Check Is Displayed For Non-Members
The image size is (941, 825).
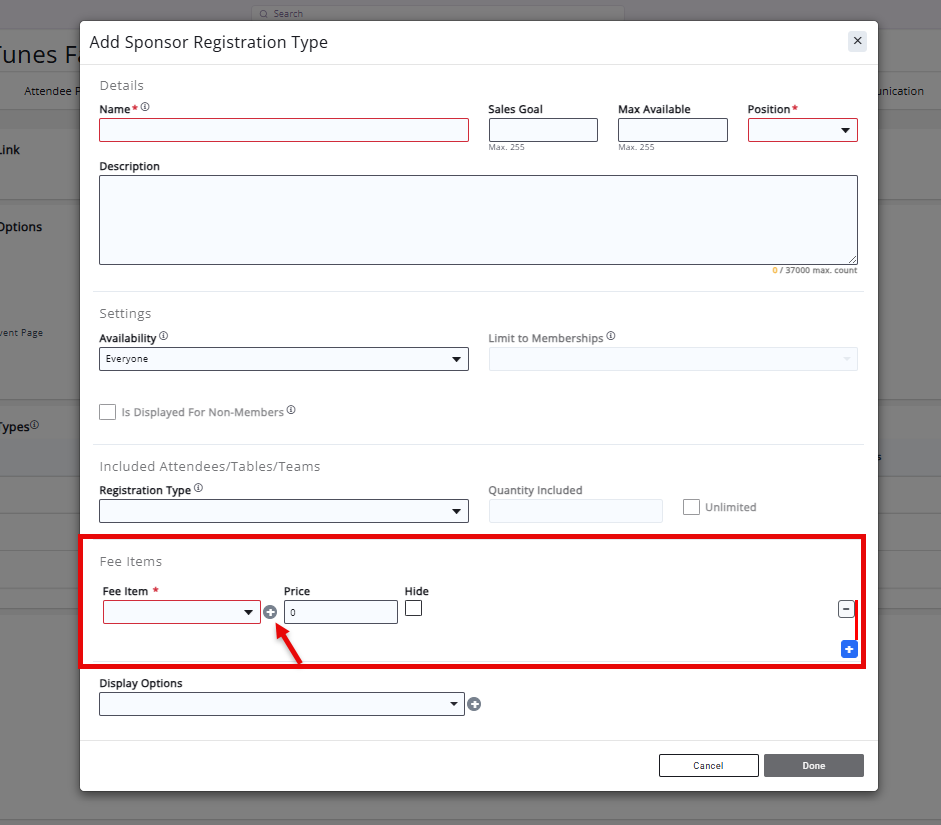coord(107,412)
